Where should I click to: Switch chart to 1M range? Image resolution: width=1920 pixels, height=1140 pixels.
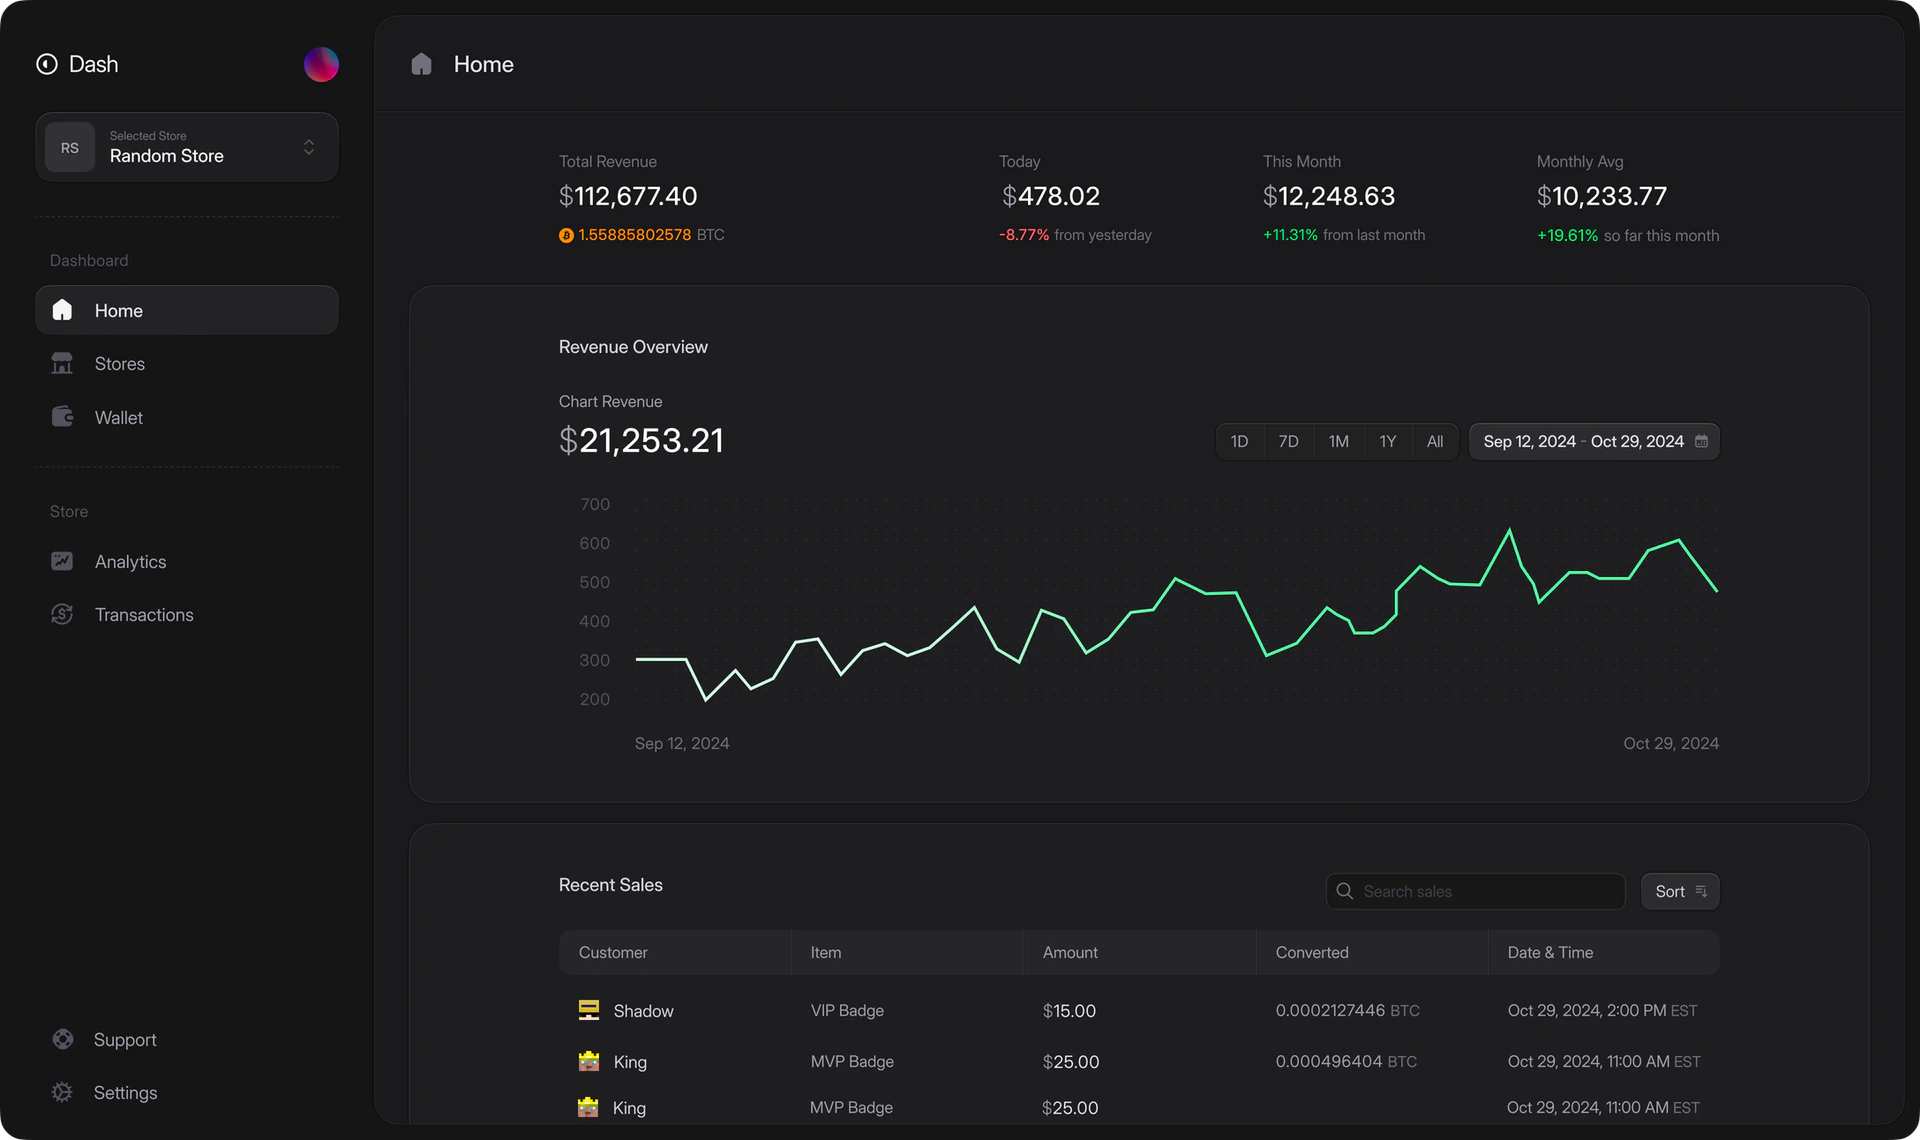pos(1338,441)
